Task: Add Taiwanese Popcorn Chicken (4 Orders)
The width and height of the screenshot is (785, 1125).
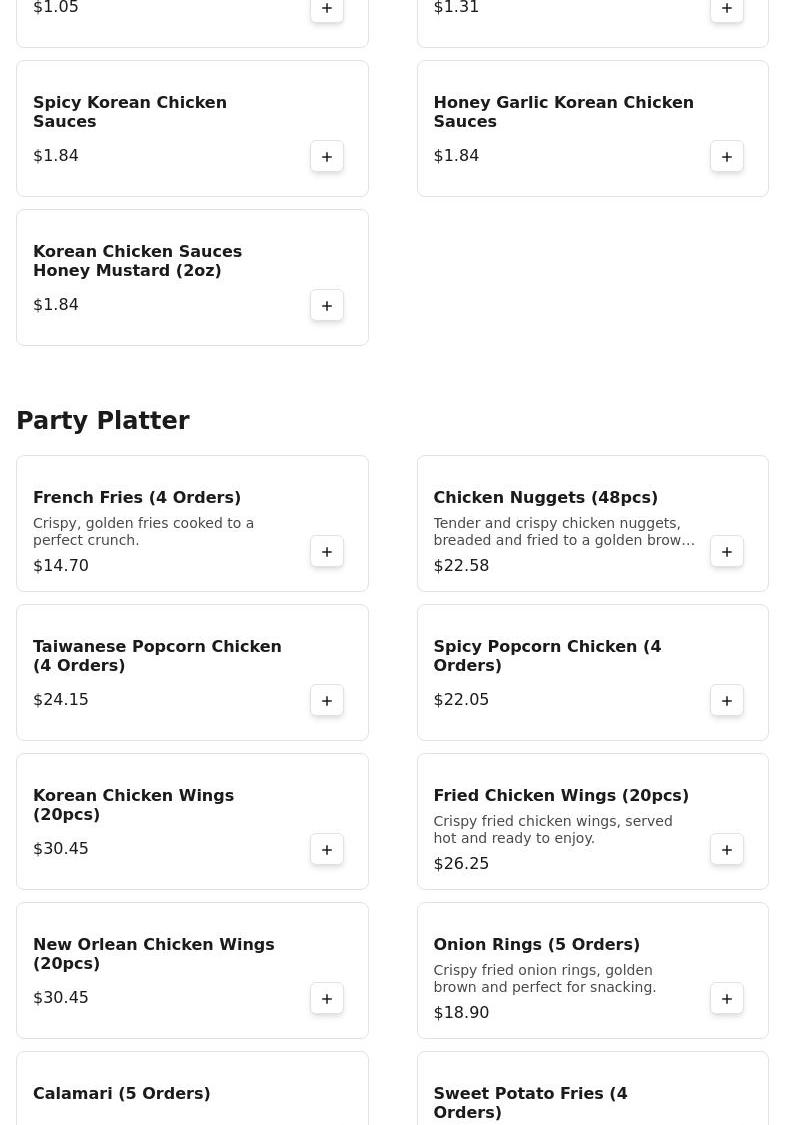Action: pos(327,700)
